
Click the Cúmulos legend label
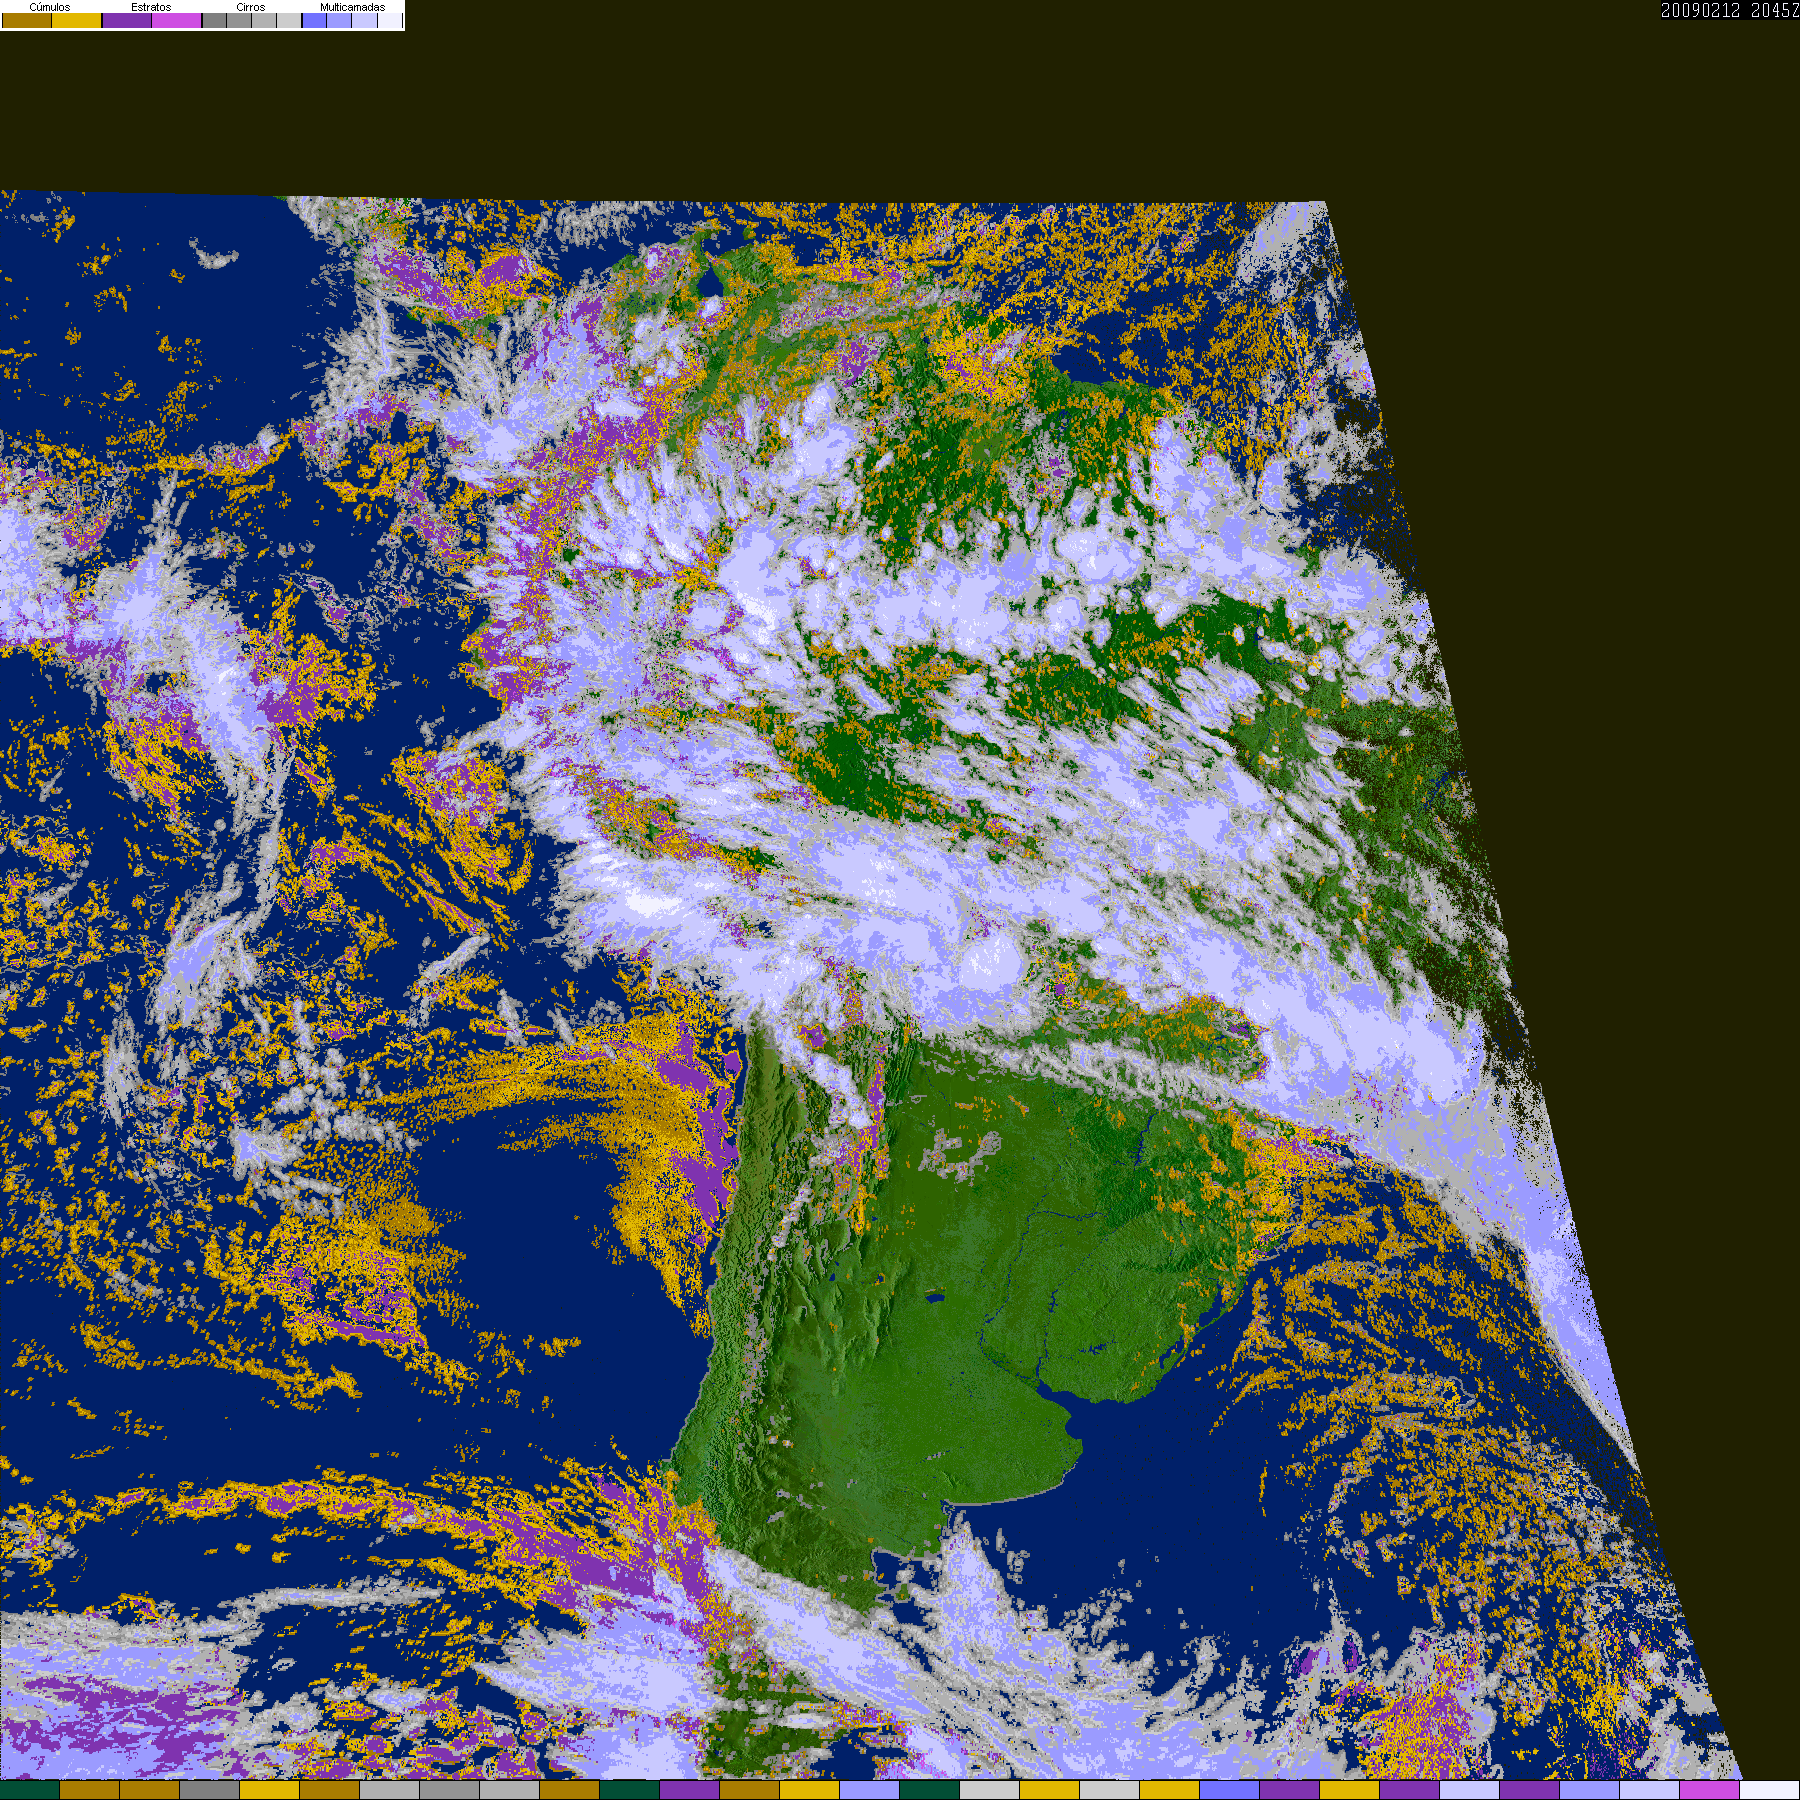tap(50, 7)
